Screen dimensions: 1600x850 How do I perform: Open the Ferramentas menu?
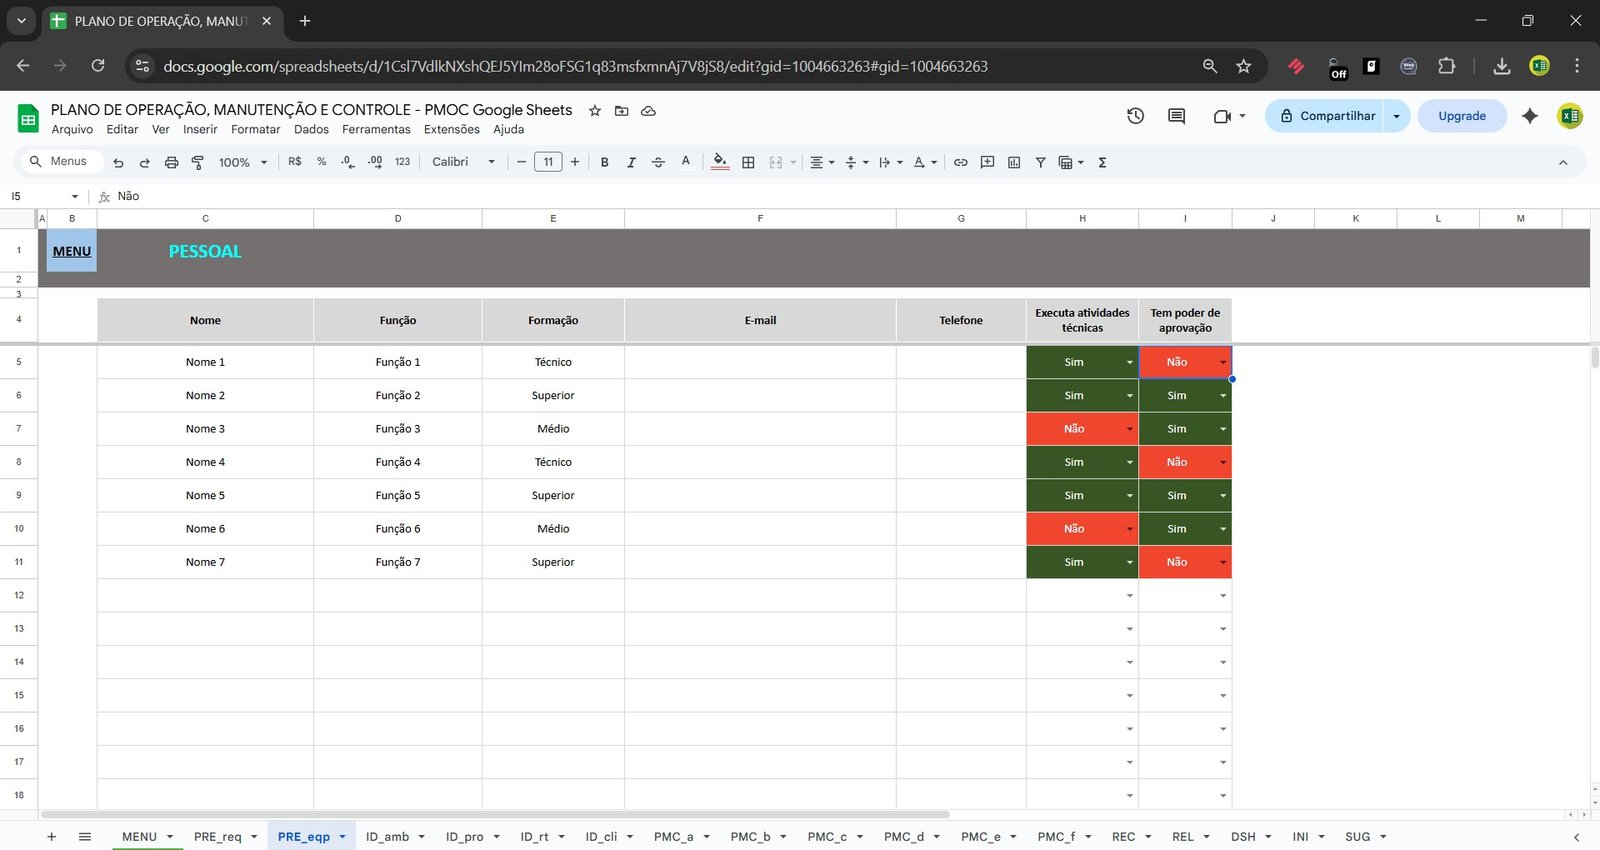coord(376,129)
